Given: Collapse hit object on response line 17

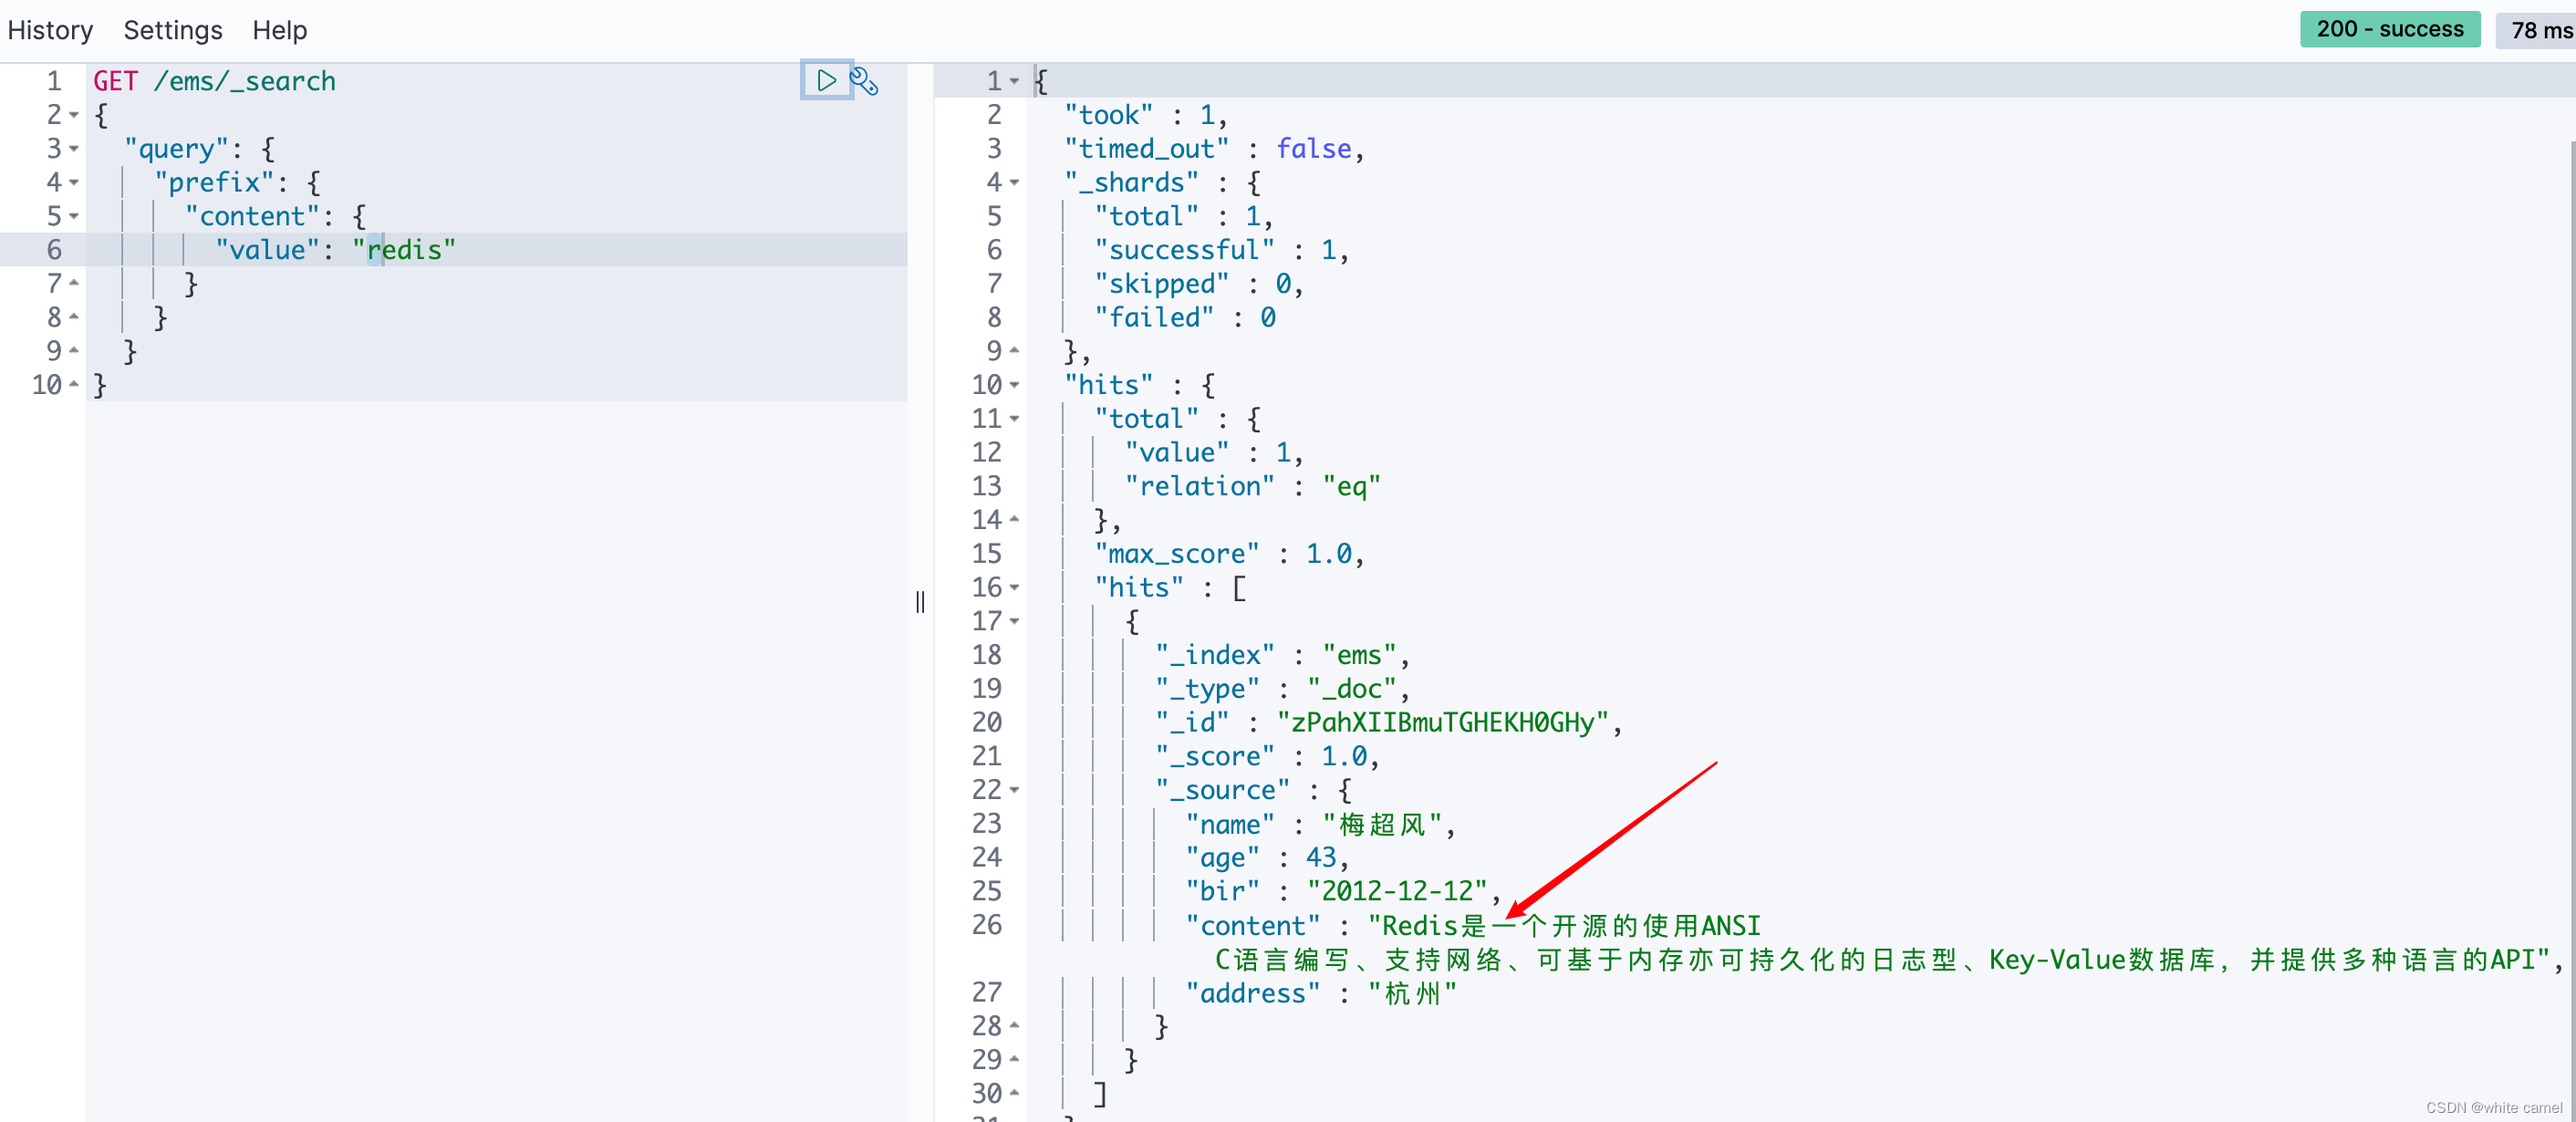Looking at the screenshot, I should click(1014, 621).
